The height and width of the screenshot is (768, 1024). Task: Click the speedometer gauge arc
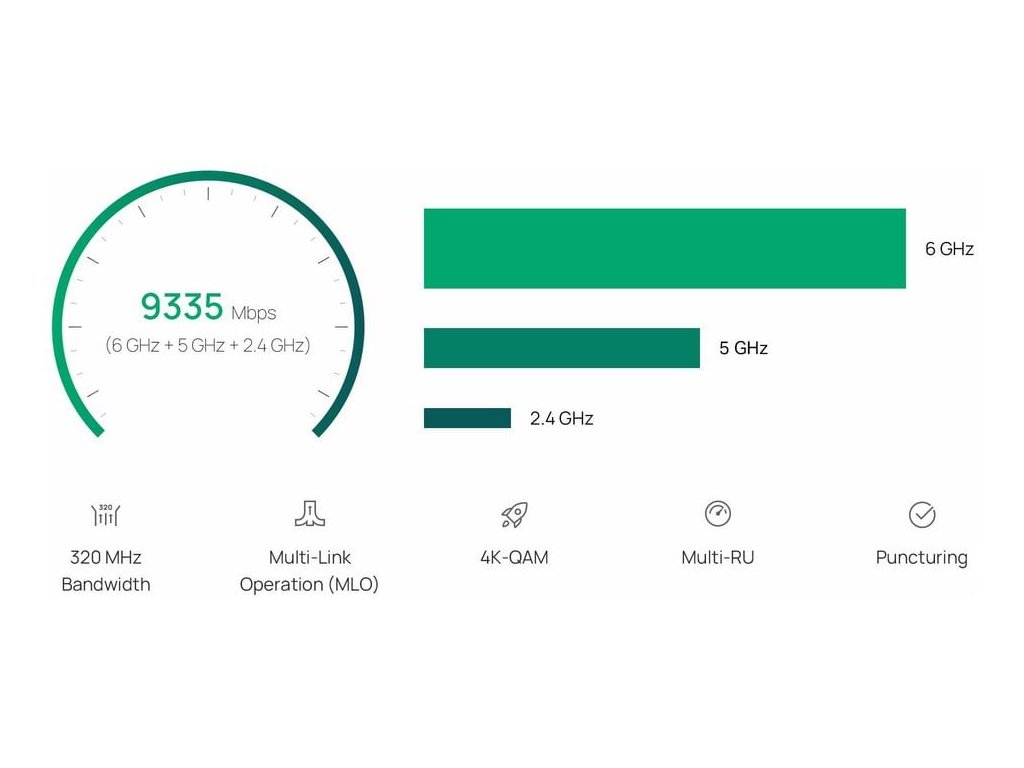[208, 177]
